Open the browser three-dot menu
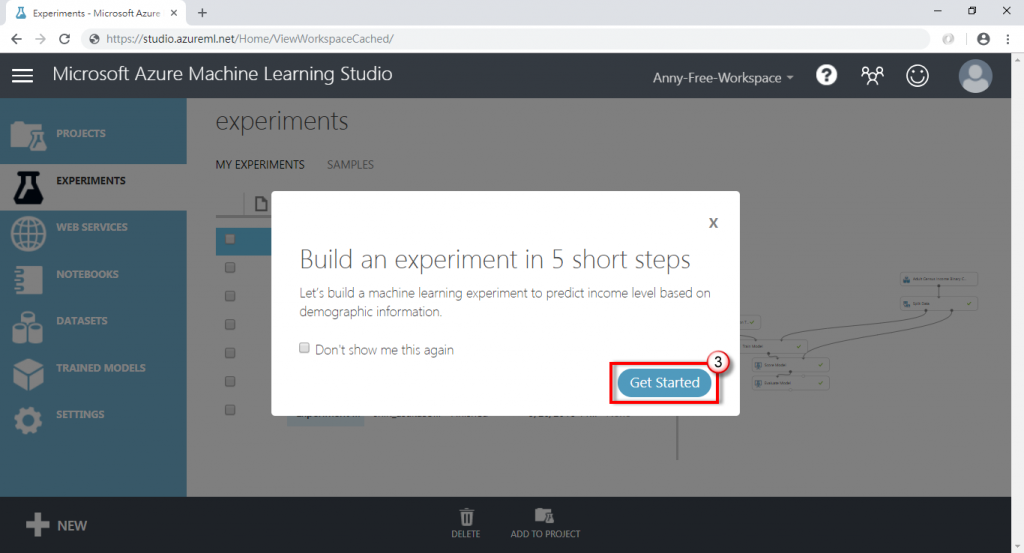The image size is (1024, 553). (x=1008, y=39)
